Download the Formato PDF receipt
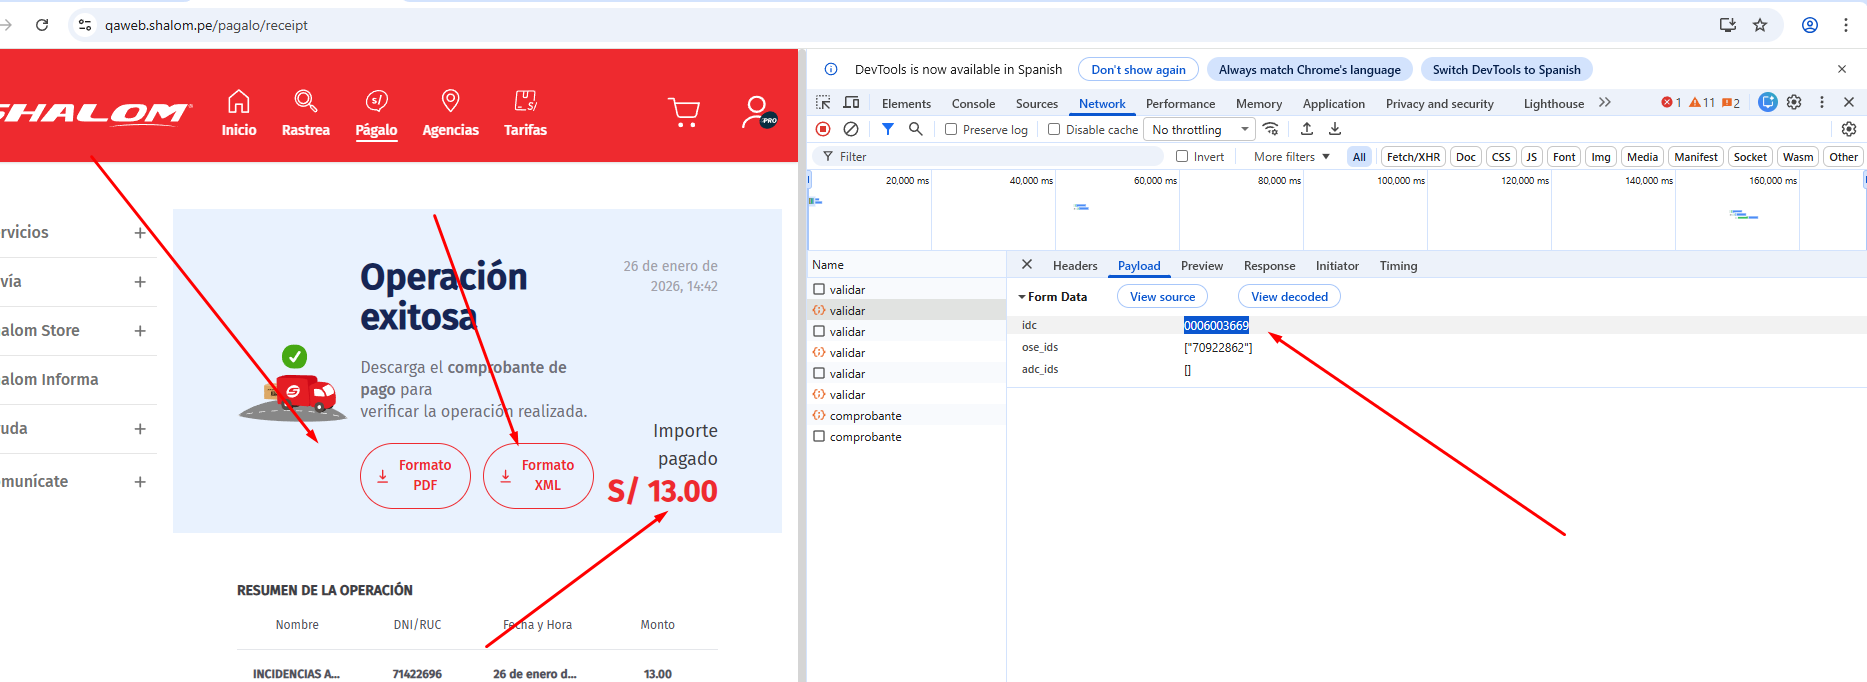 tap(415, 476)
